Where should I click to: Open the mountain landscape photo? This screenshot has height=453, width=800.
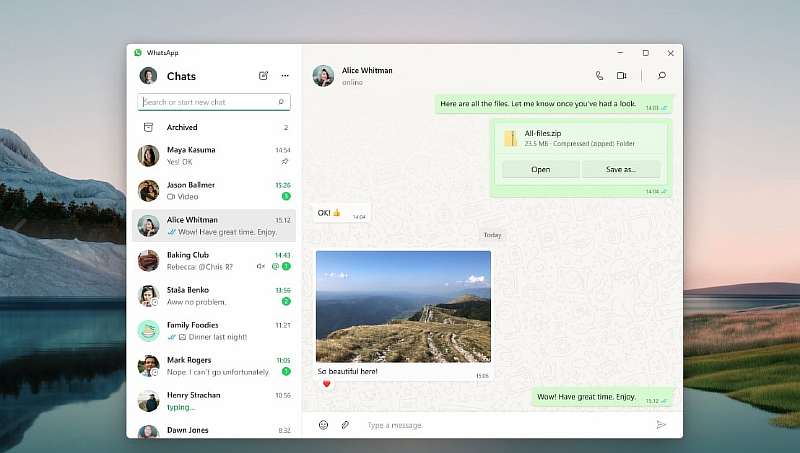403,306
